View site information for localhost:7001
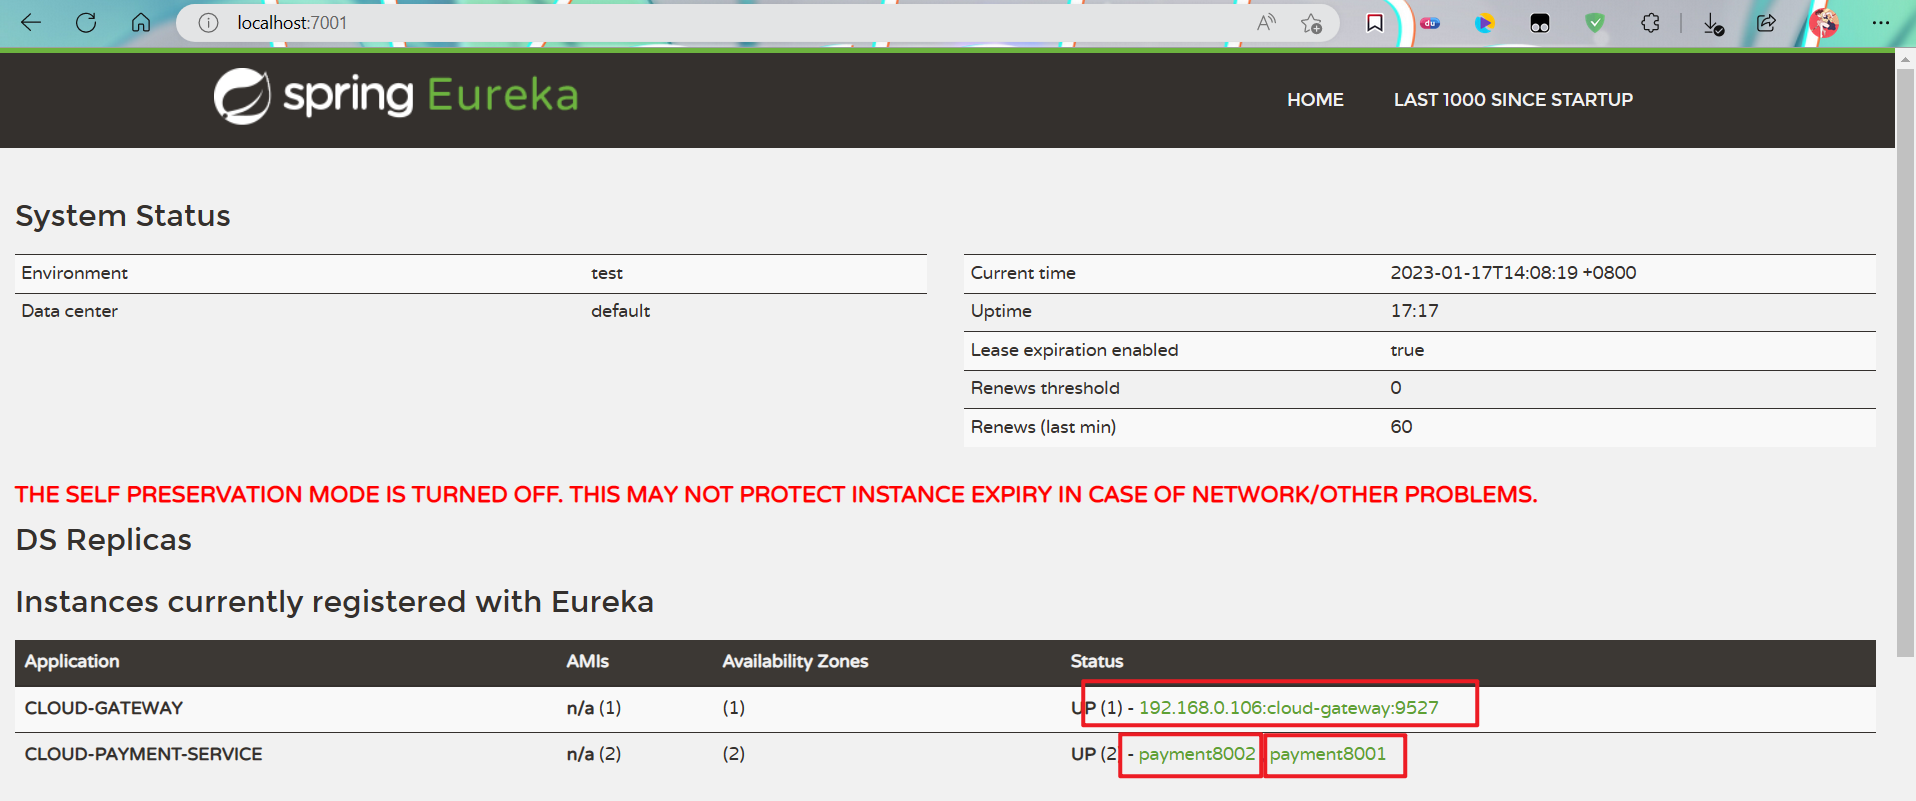 click(208, 22)
